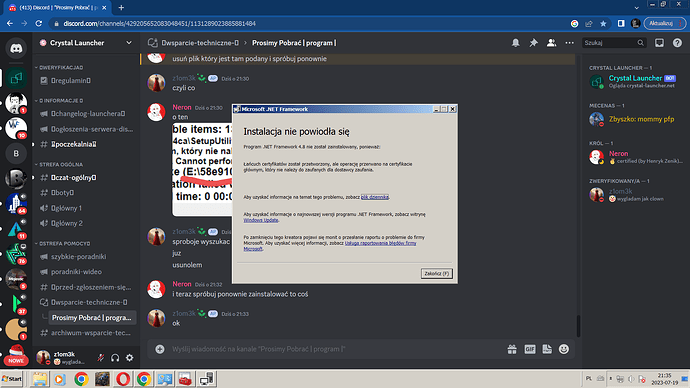The width and height of the screenshot is (690, 388).
Task: Open the emoji picker
Action: click(x=564, y=349)
